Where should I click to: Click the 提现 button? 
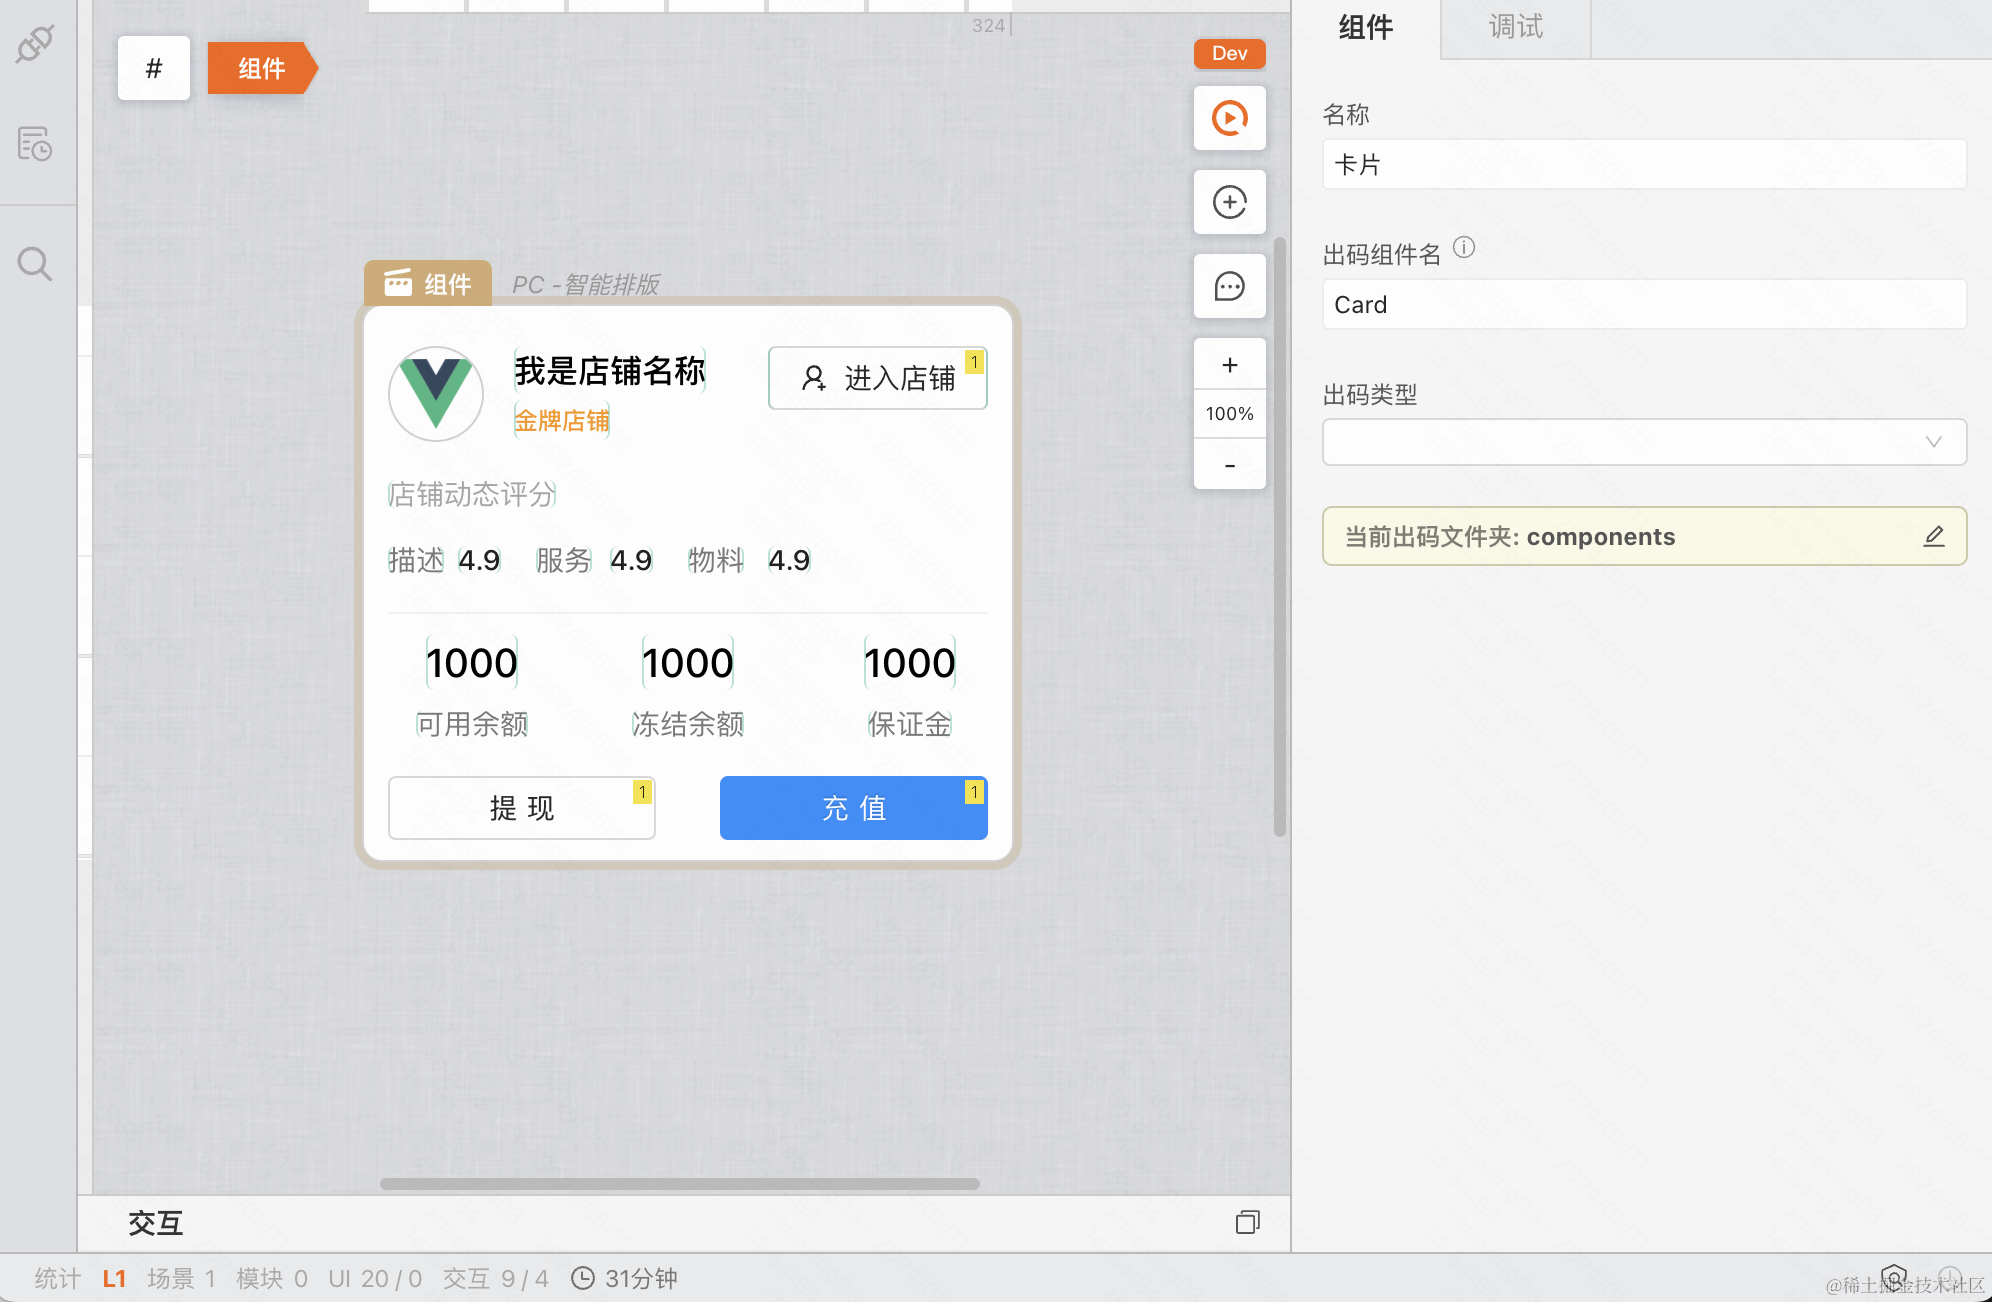pos(521,808)
